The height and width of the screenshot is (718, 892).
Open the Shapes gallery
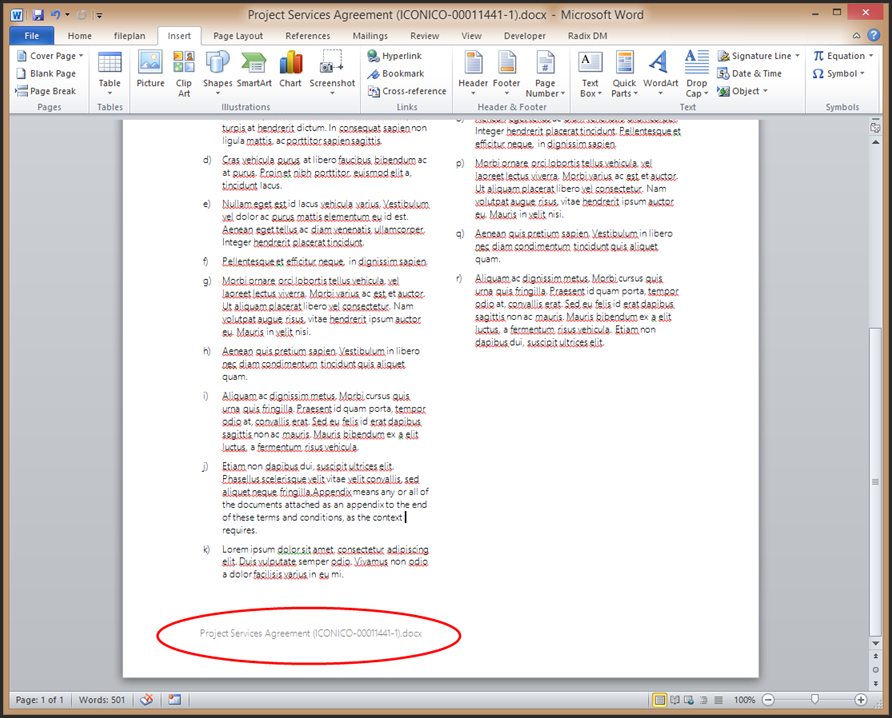(x=217, y=73)
